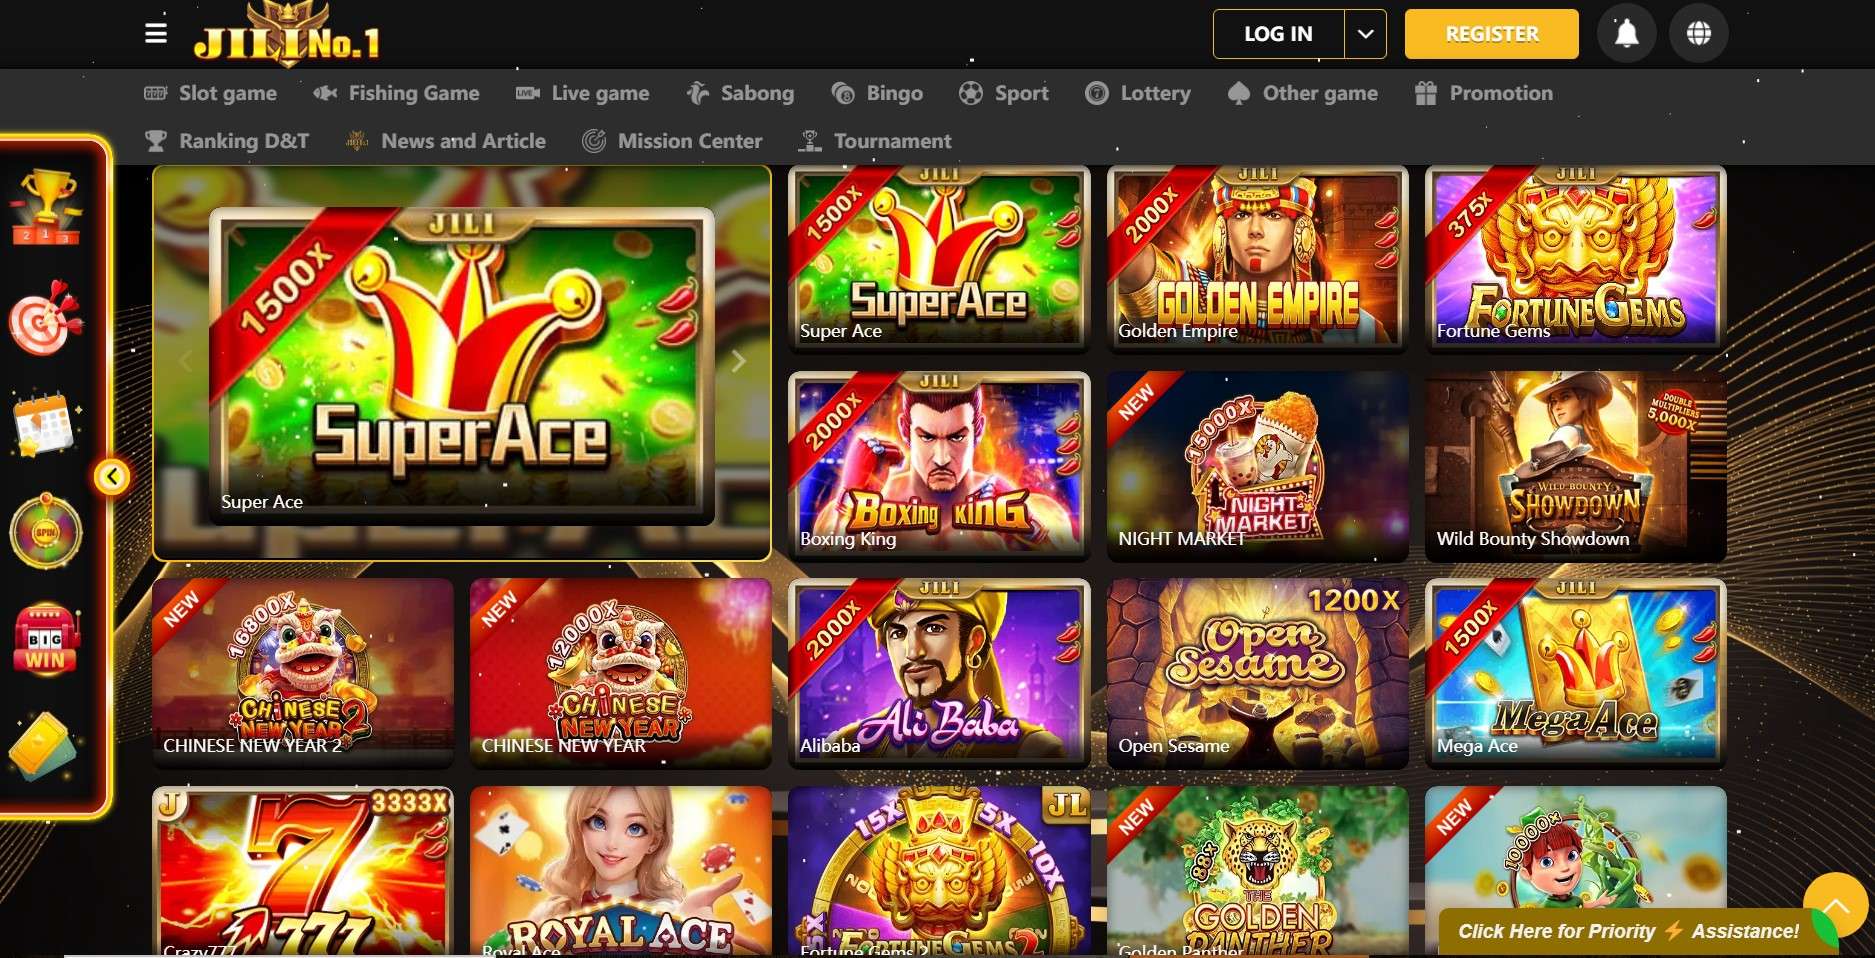Open the calendar check-in sidebar icon
The image size is (1875, 958).
[45, 424]
